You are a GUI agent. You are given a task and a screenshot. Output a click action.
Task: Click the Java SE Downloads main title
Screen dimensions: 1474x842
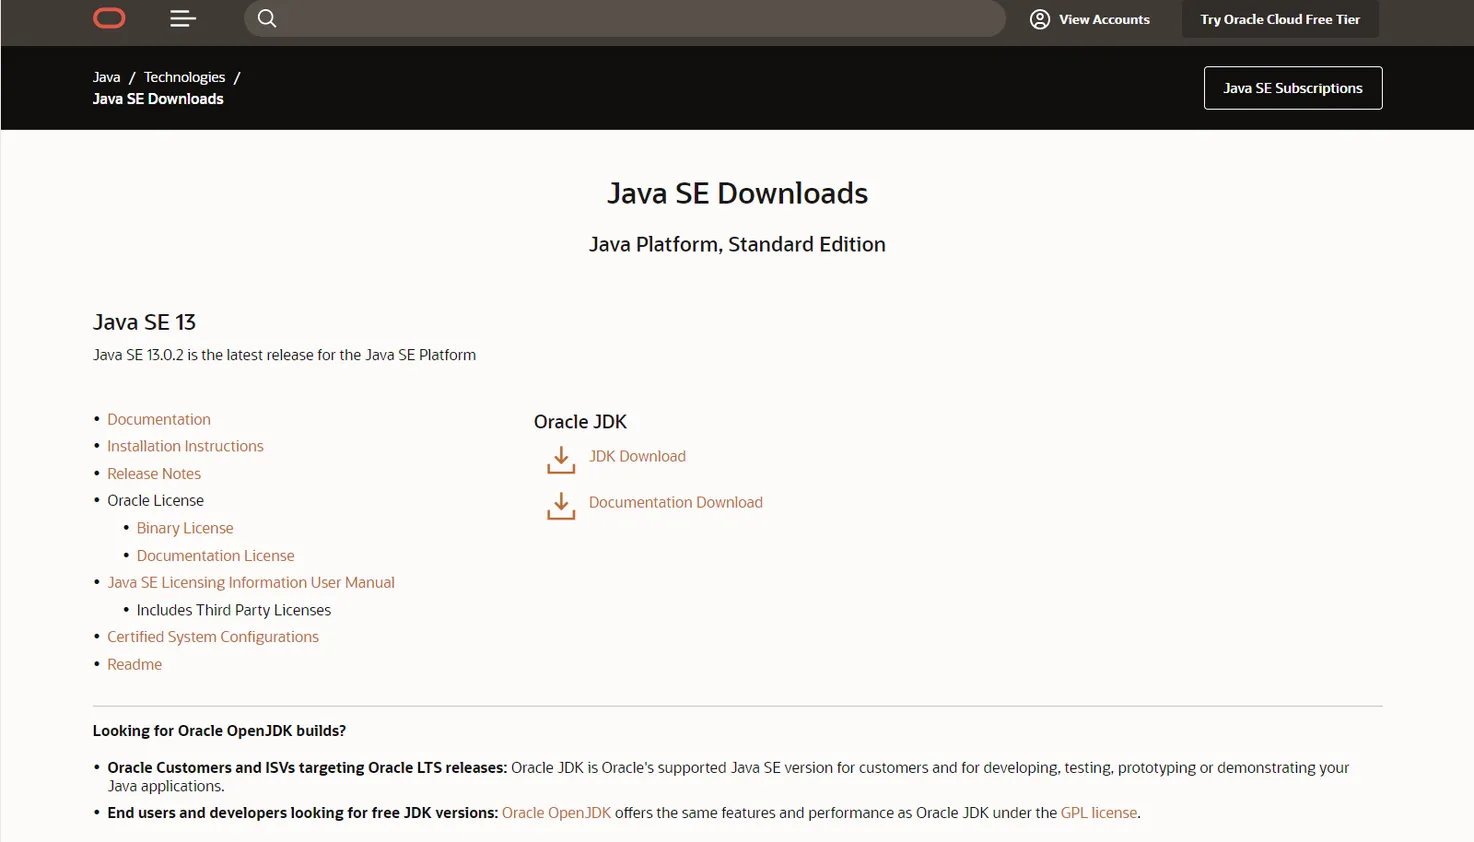click(x=737, y=193)
